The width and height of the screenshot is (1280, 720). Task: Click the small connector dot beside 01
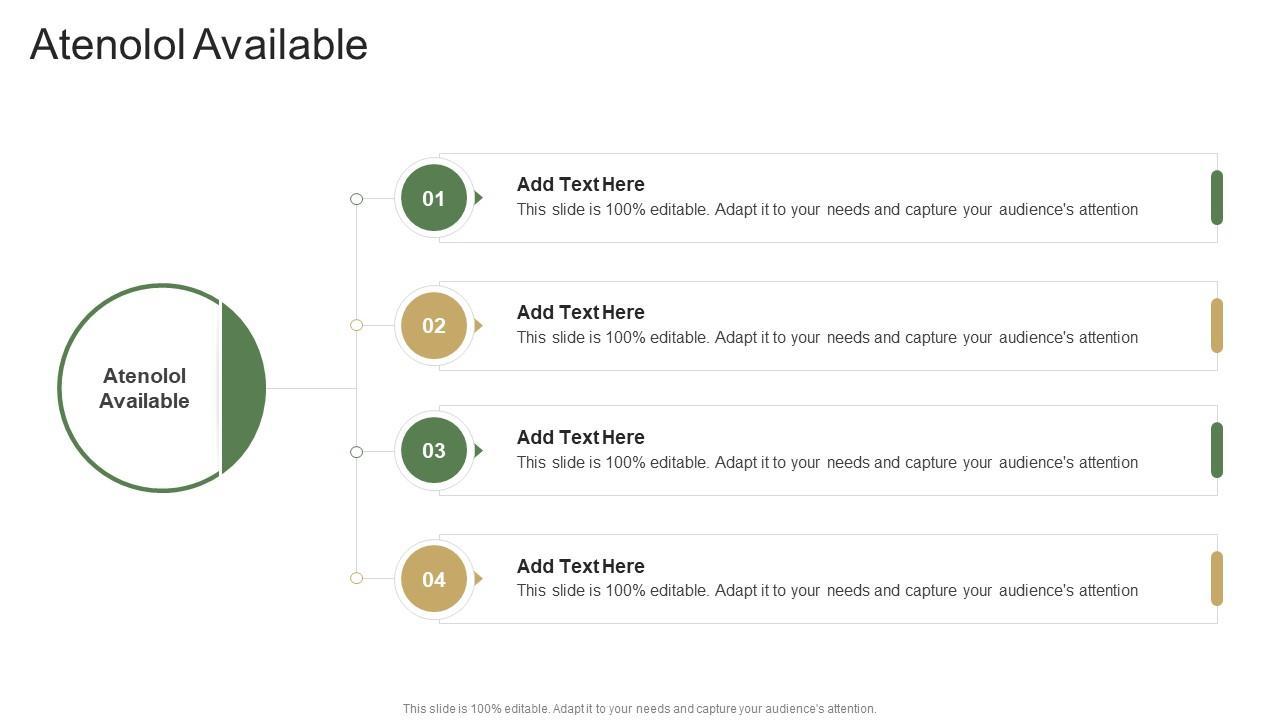click(356, 199)
